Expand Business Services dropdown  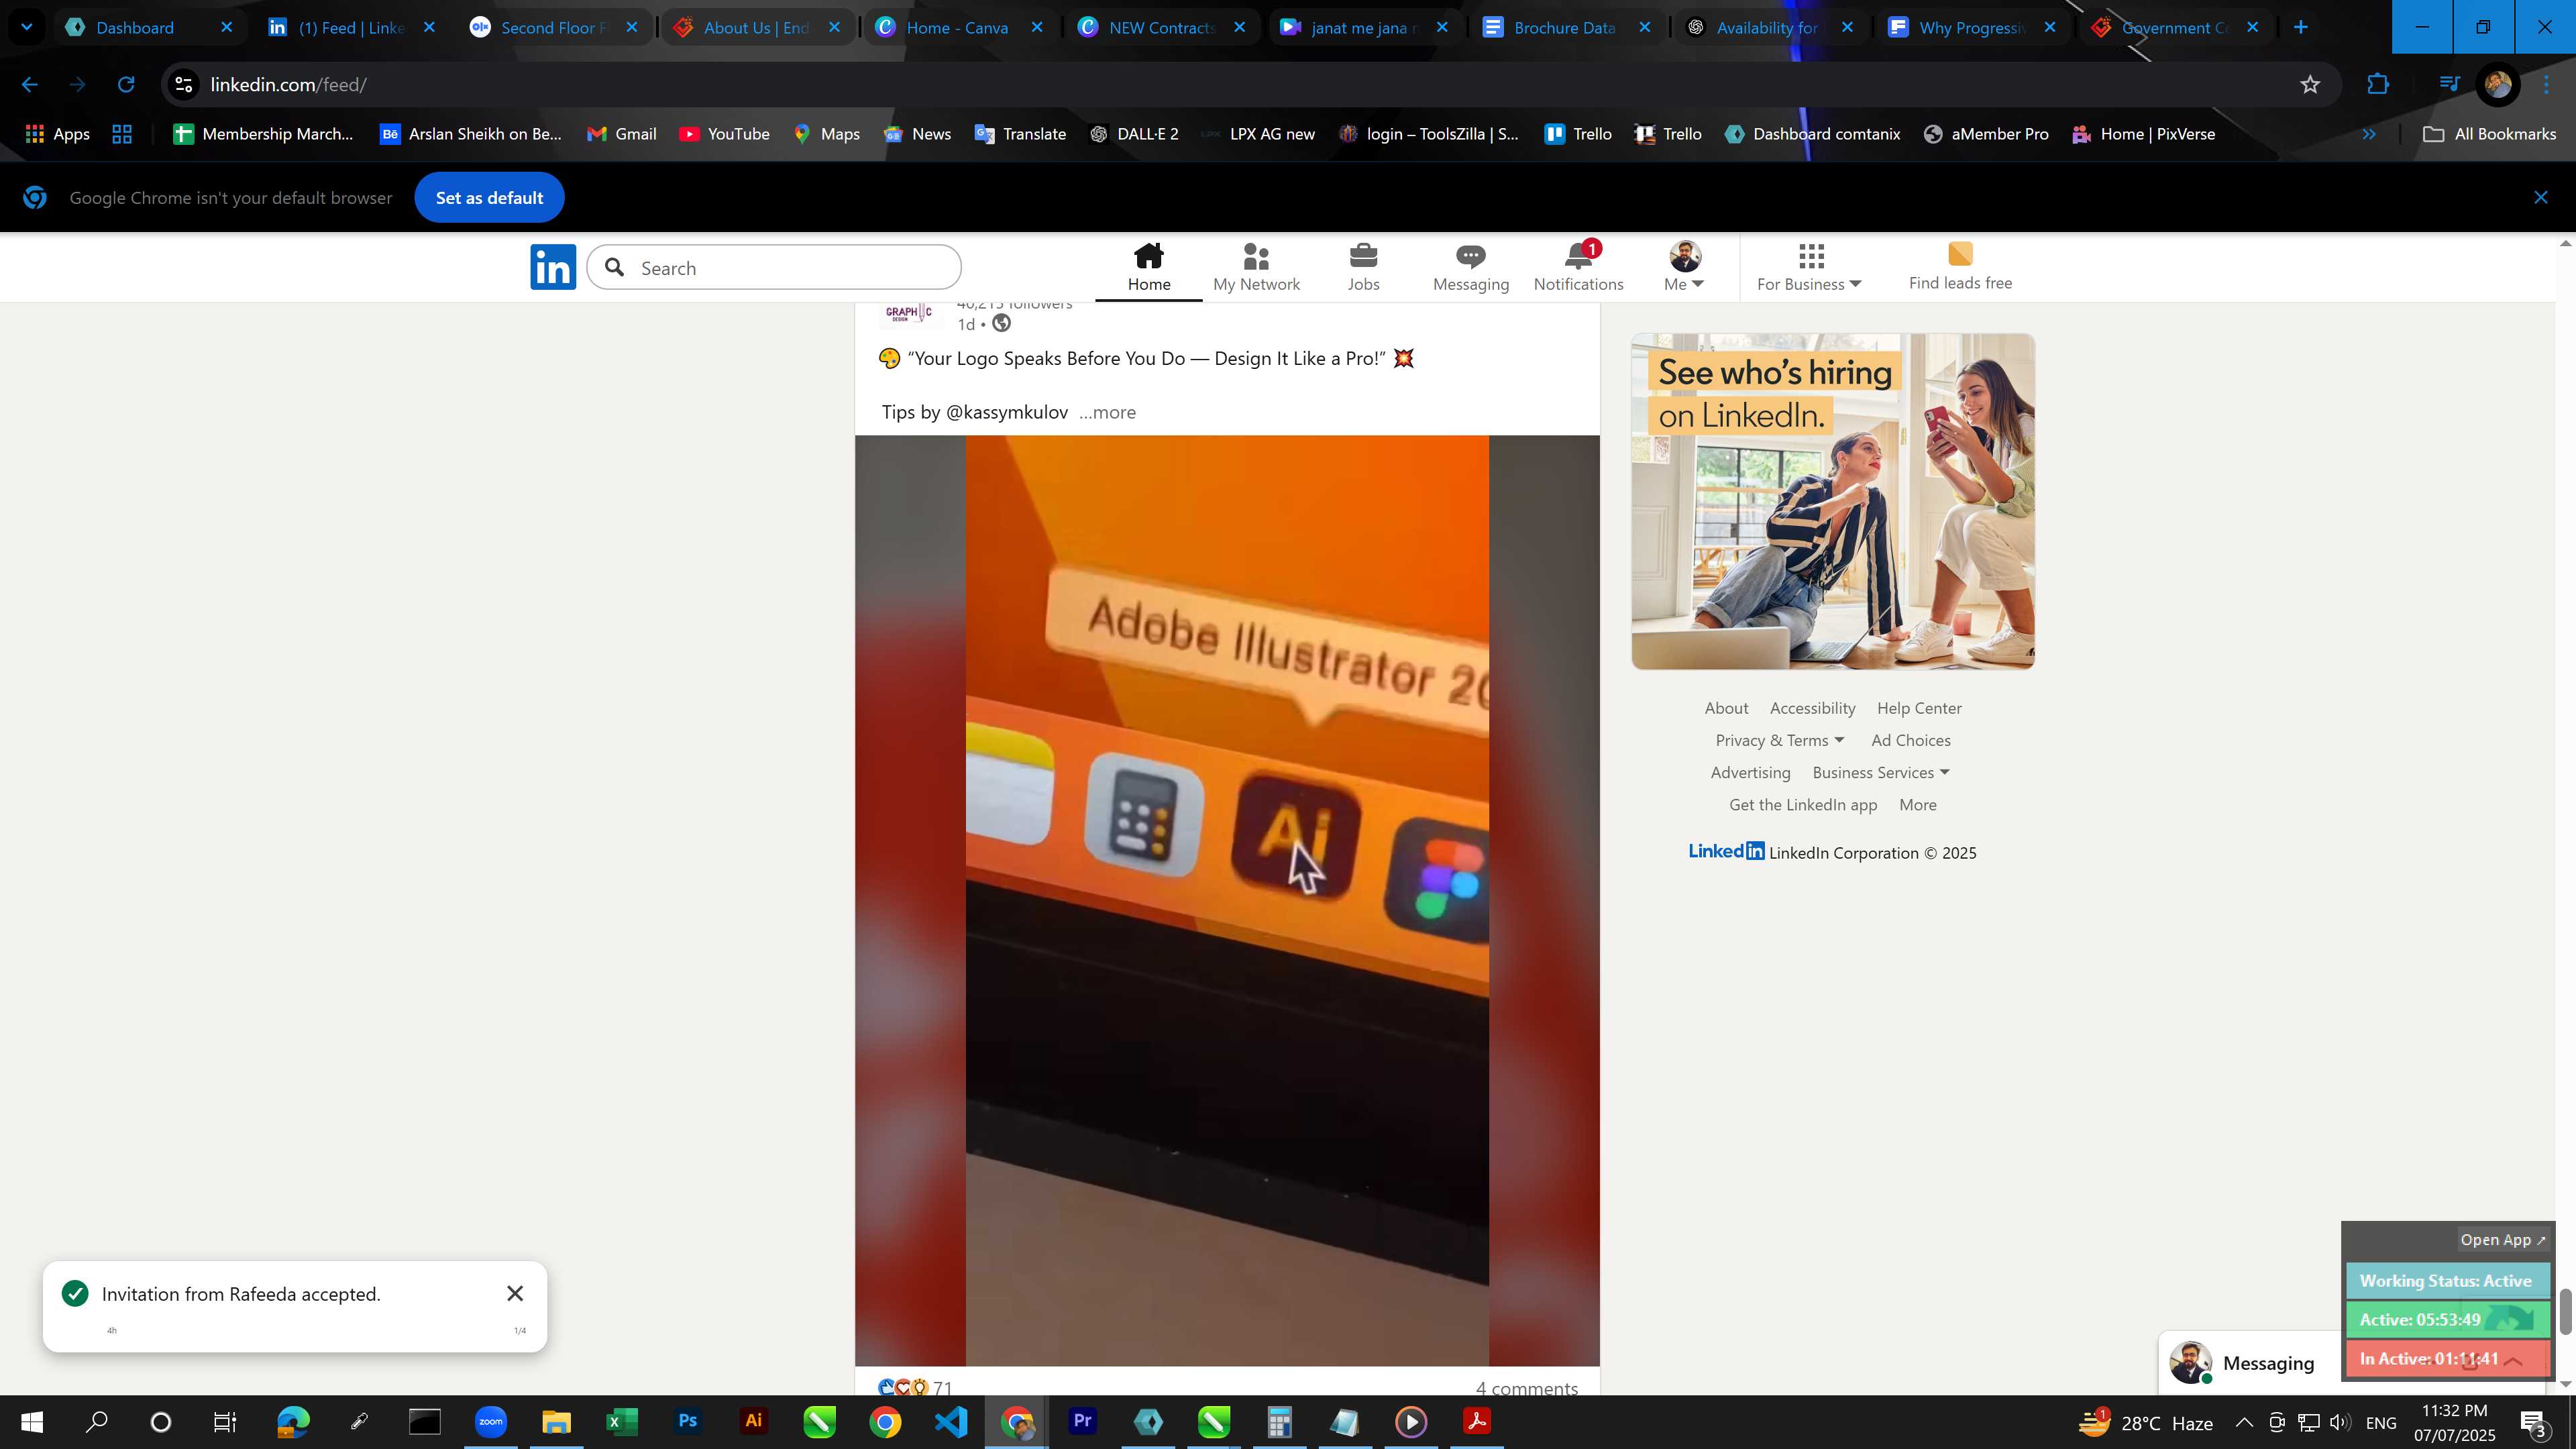(1881, 772)
